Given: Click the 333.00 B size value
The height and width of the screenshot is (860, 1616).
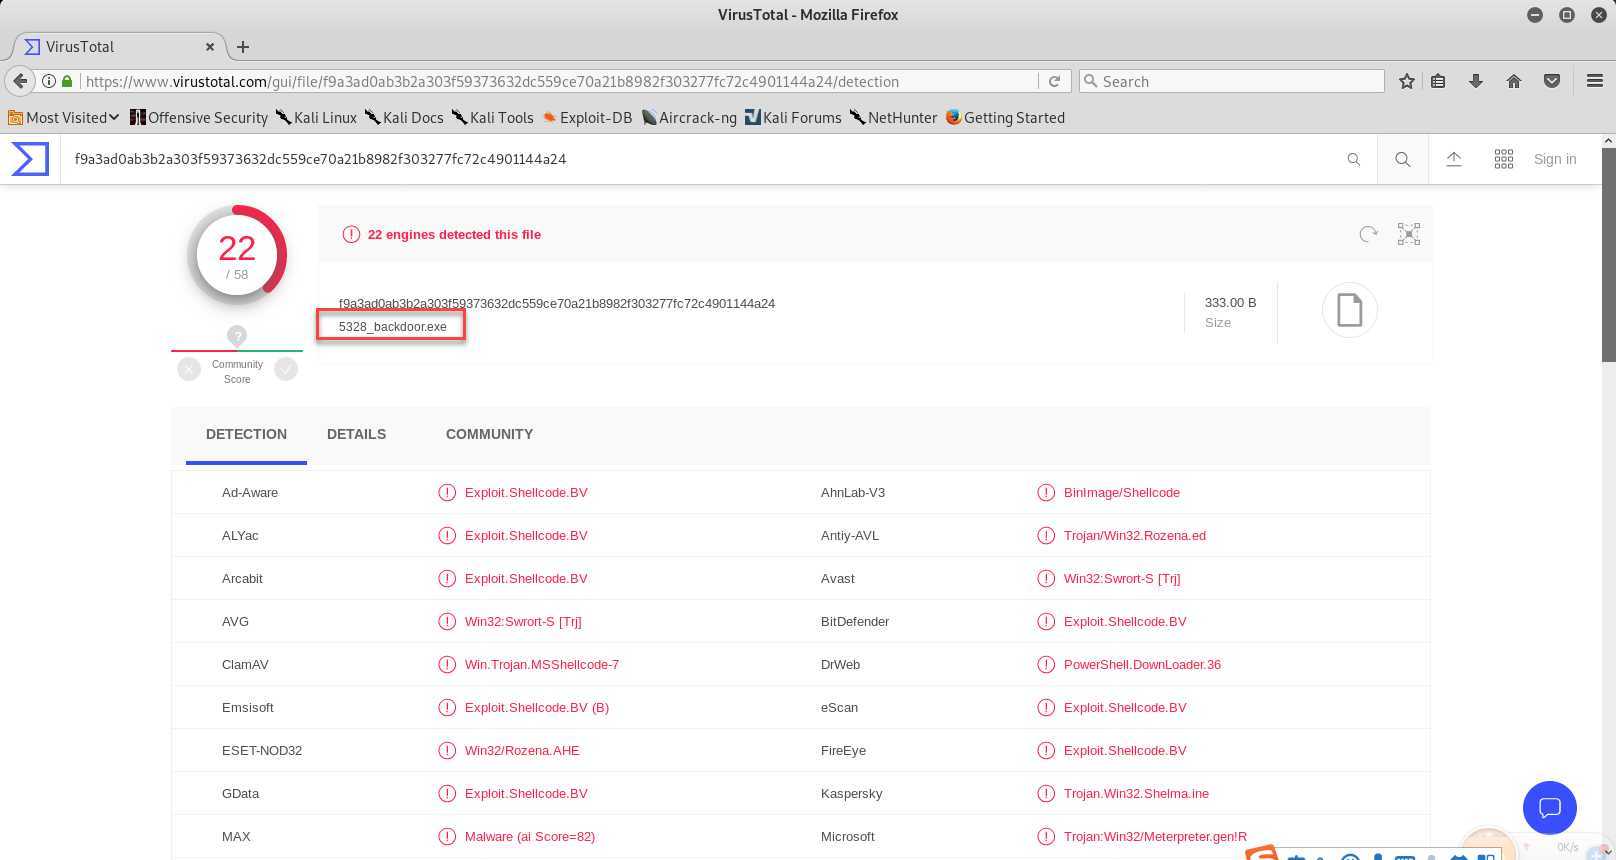Looking at the screenshot, I should (1230, 302).
